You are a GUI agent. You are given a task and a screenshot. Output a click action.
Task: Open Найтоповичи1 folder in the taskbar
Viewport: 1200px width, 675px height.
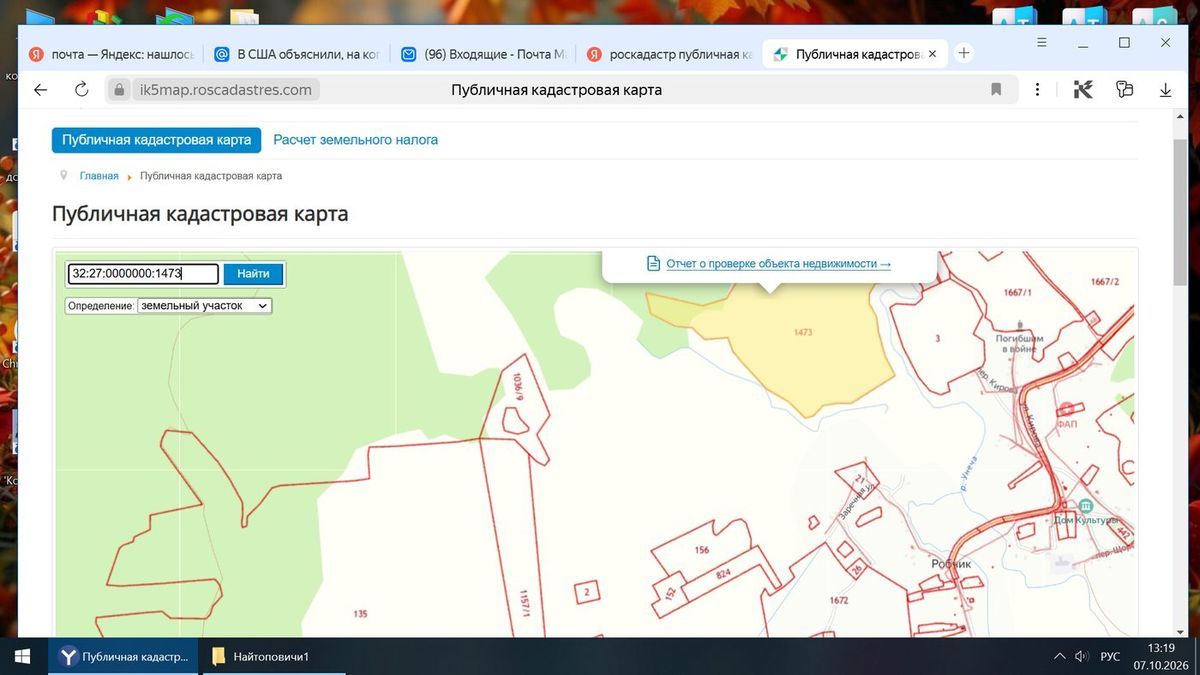click(x=270, y=656)
